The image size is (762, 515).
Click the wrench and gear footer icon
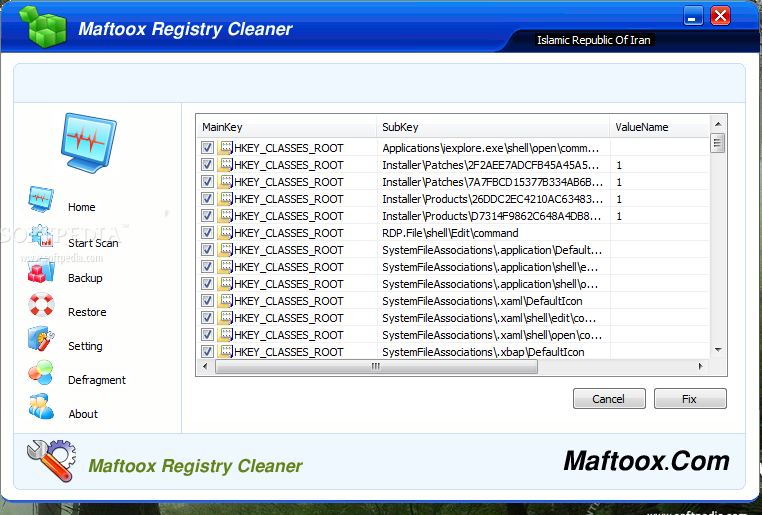(52, 461)
